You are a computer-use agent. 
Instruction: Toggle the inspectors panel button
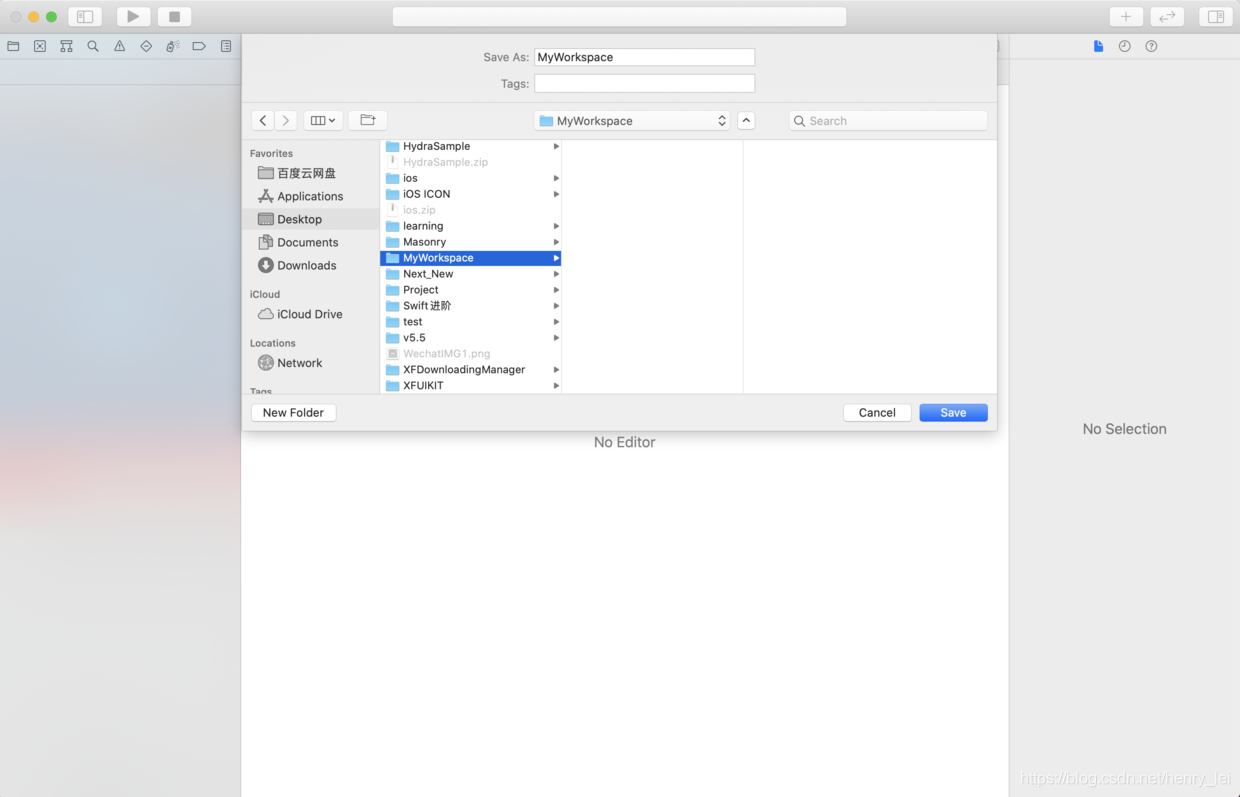1216,17
